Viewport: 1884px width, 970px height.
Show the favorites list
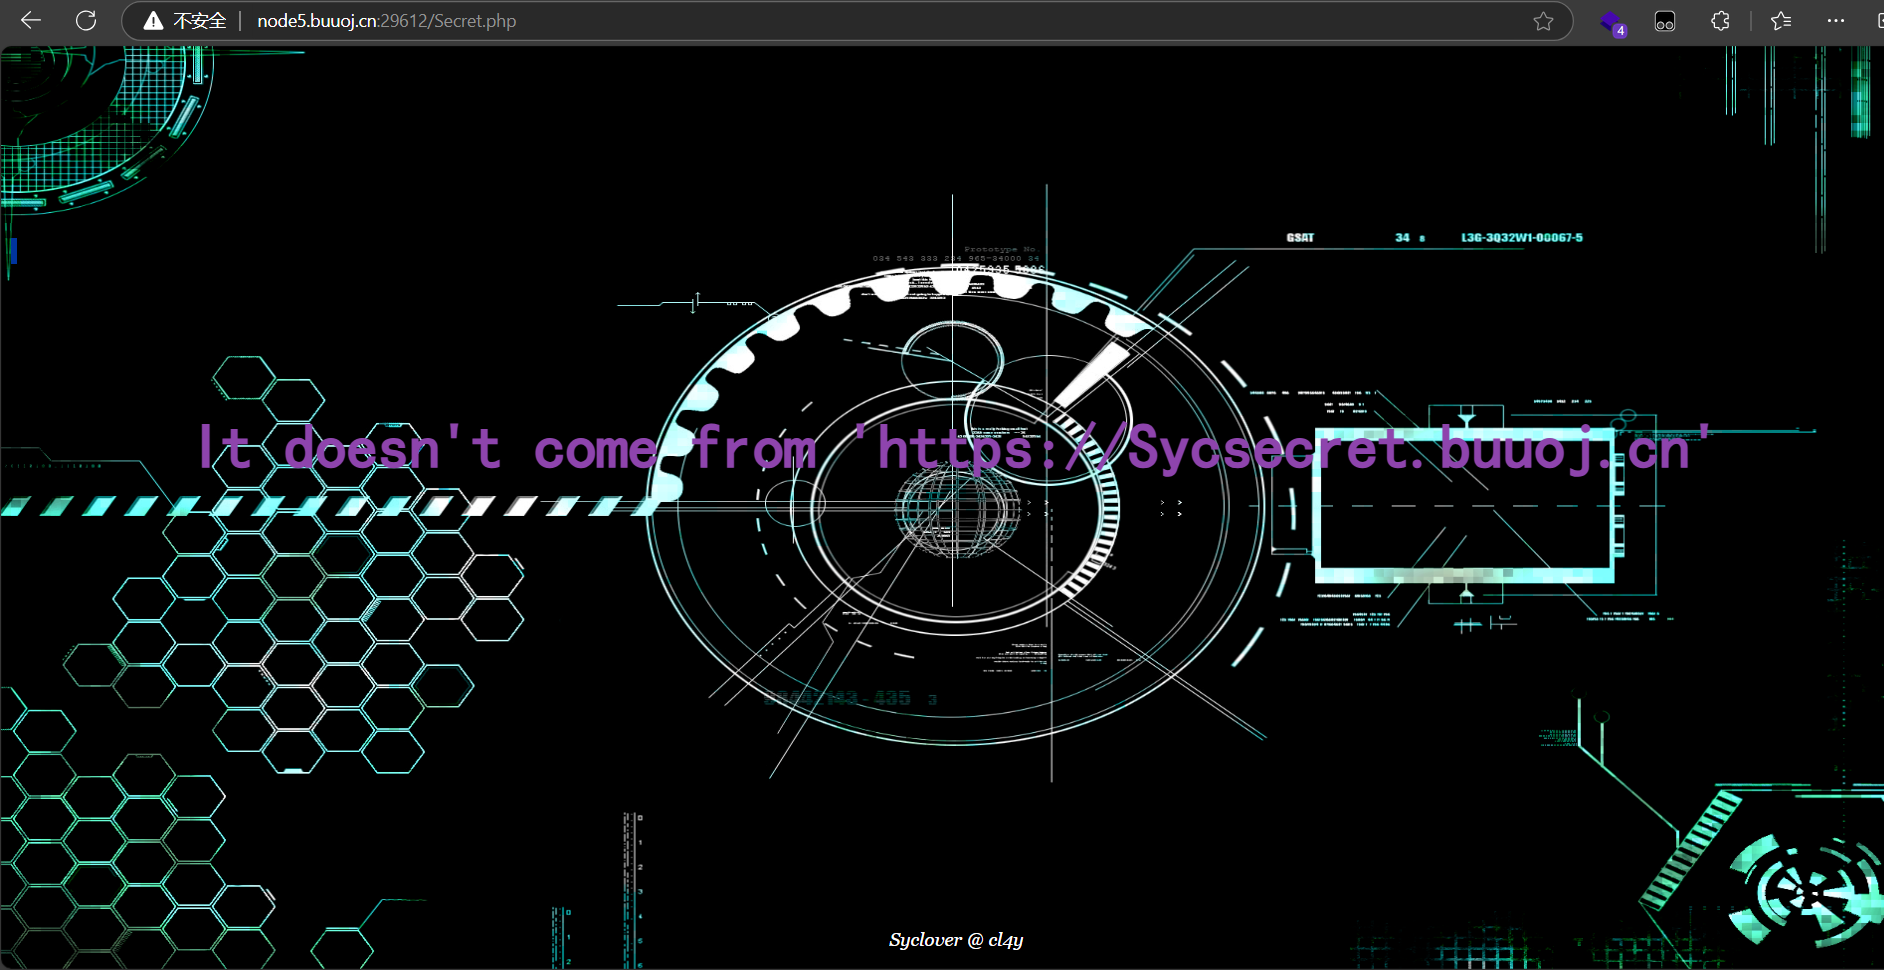[1781, 21]
